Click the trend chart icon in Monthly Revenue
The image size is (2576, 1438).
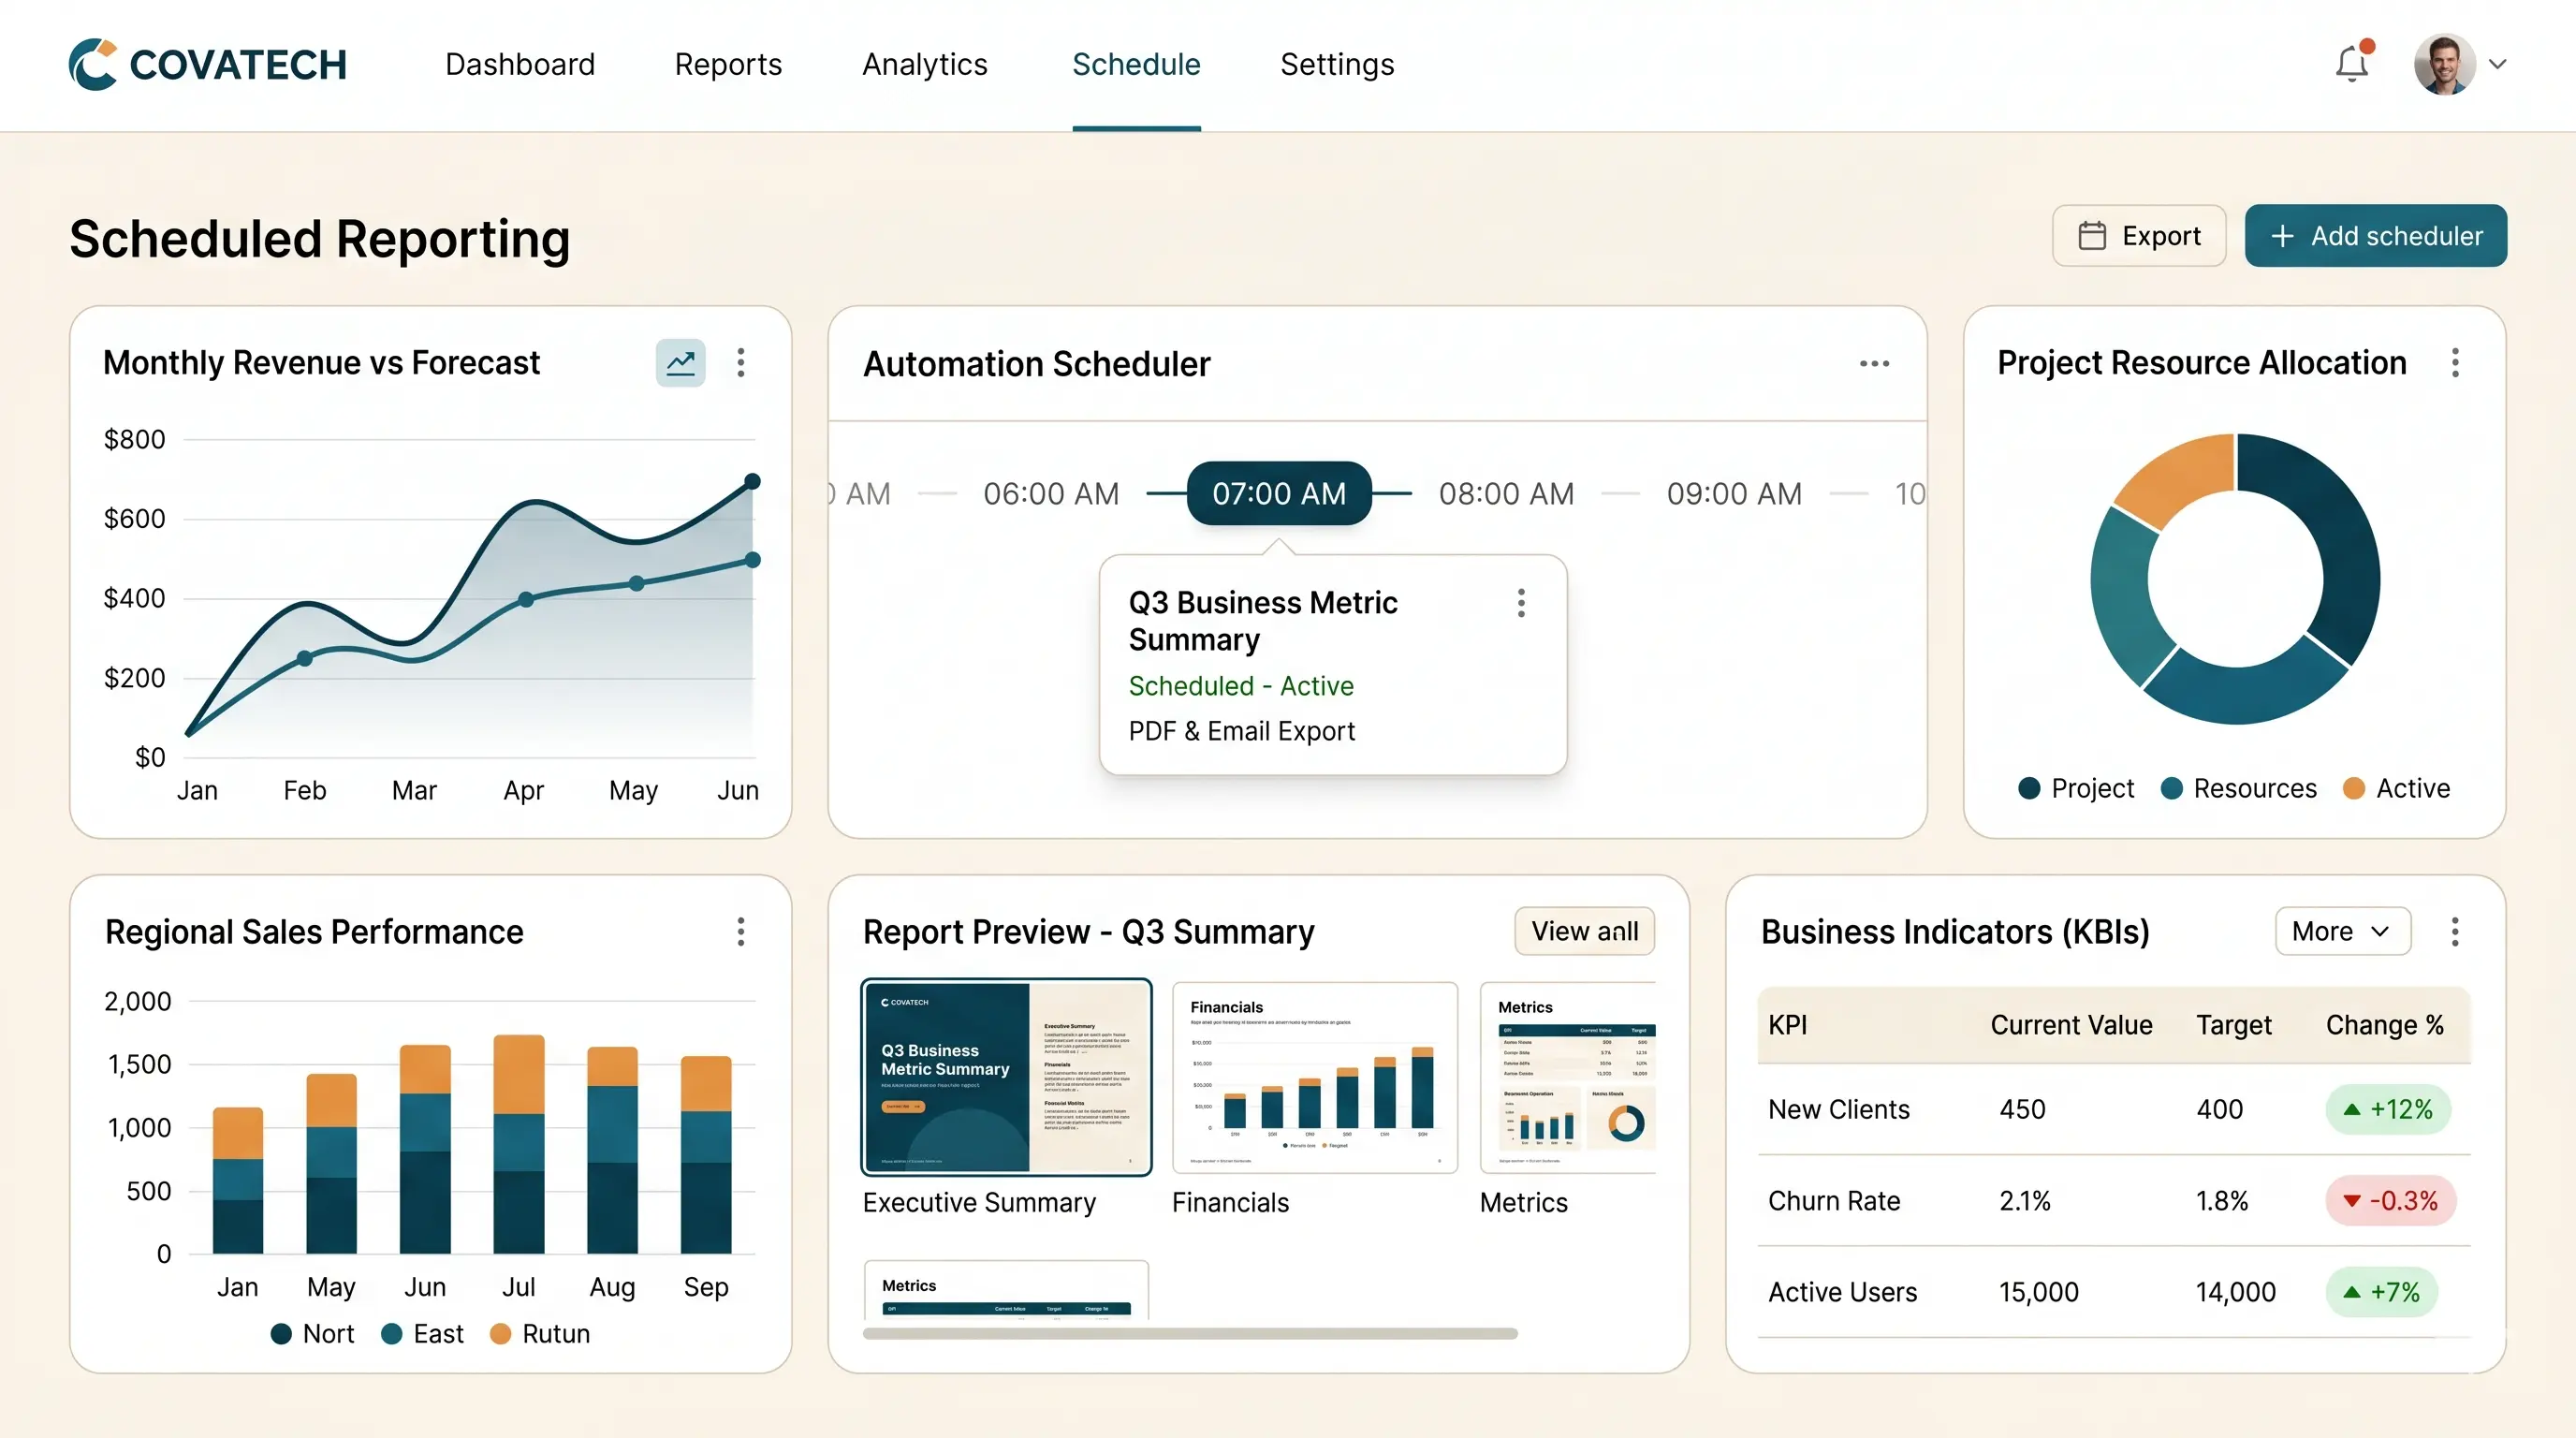680,362
